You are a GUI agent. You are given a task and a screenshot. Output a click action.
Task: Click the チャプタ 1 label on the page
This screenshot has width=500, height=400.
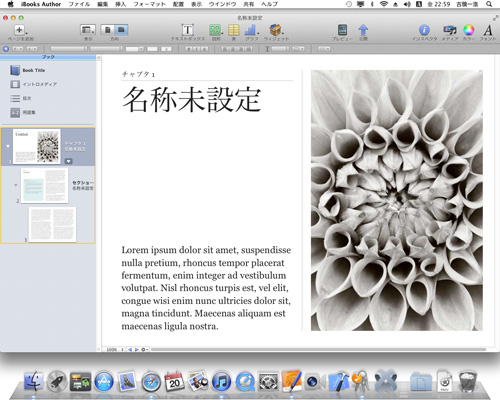coord(138,74)
